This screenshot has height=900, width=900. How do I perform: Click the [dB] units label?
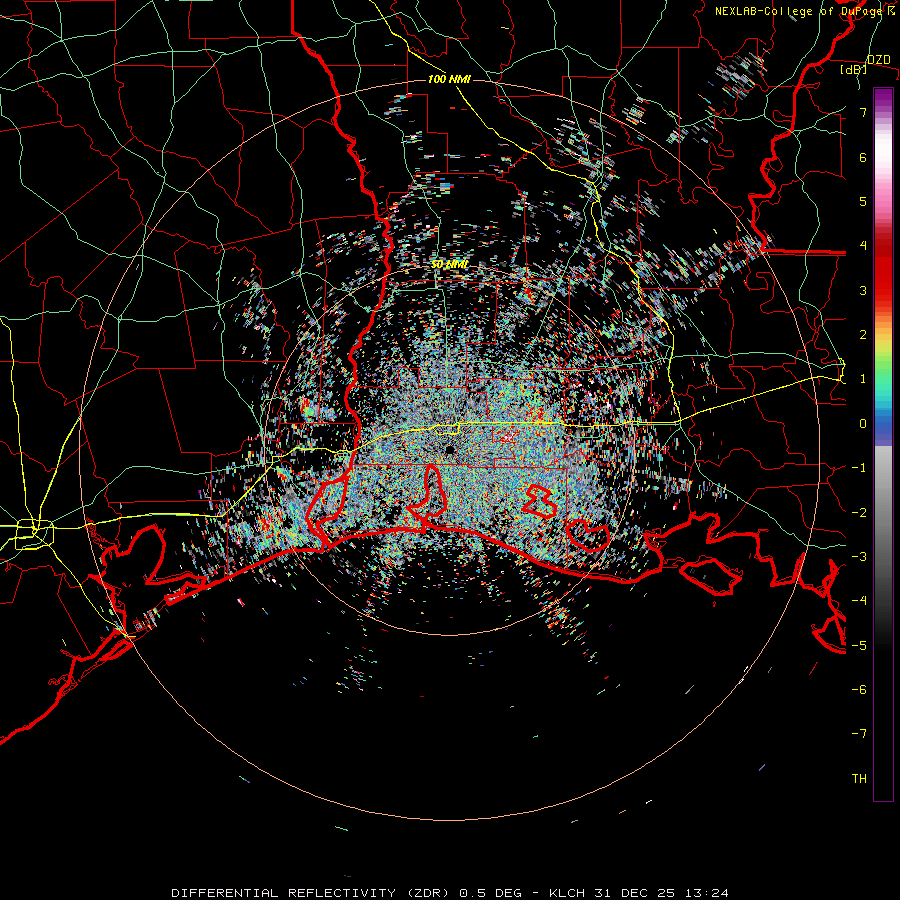pos(854,70)
